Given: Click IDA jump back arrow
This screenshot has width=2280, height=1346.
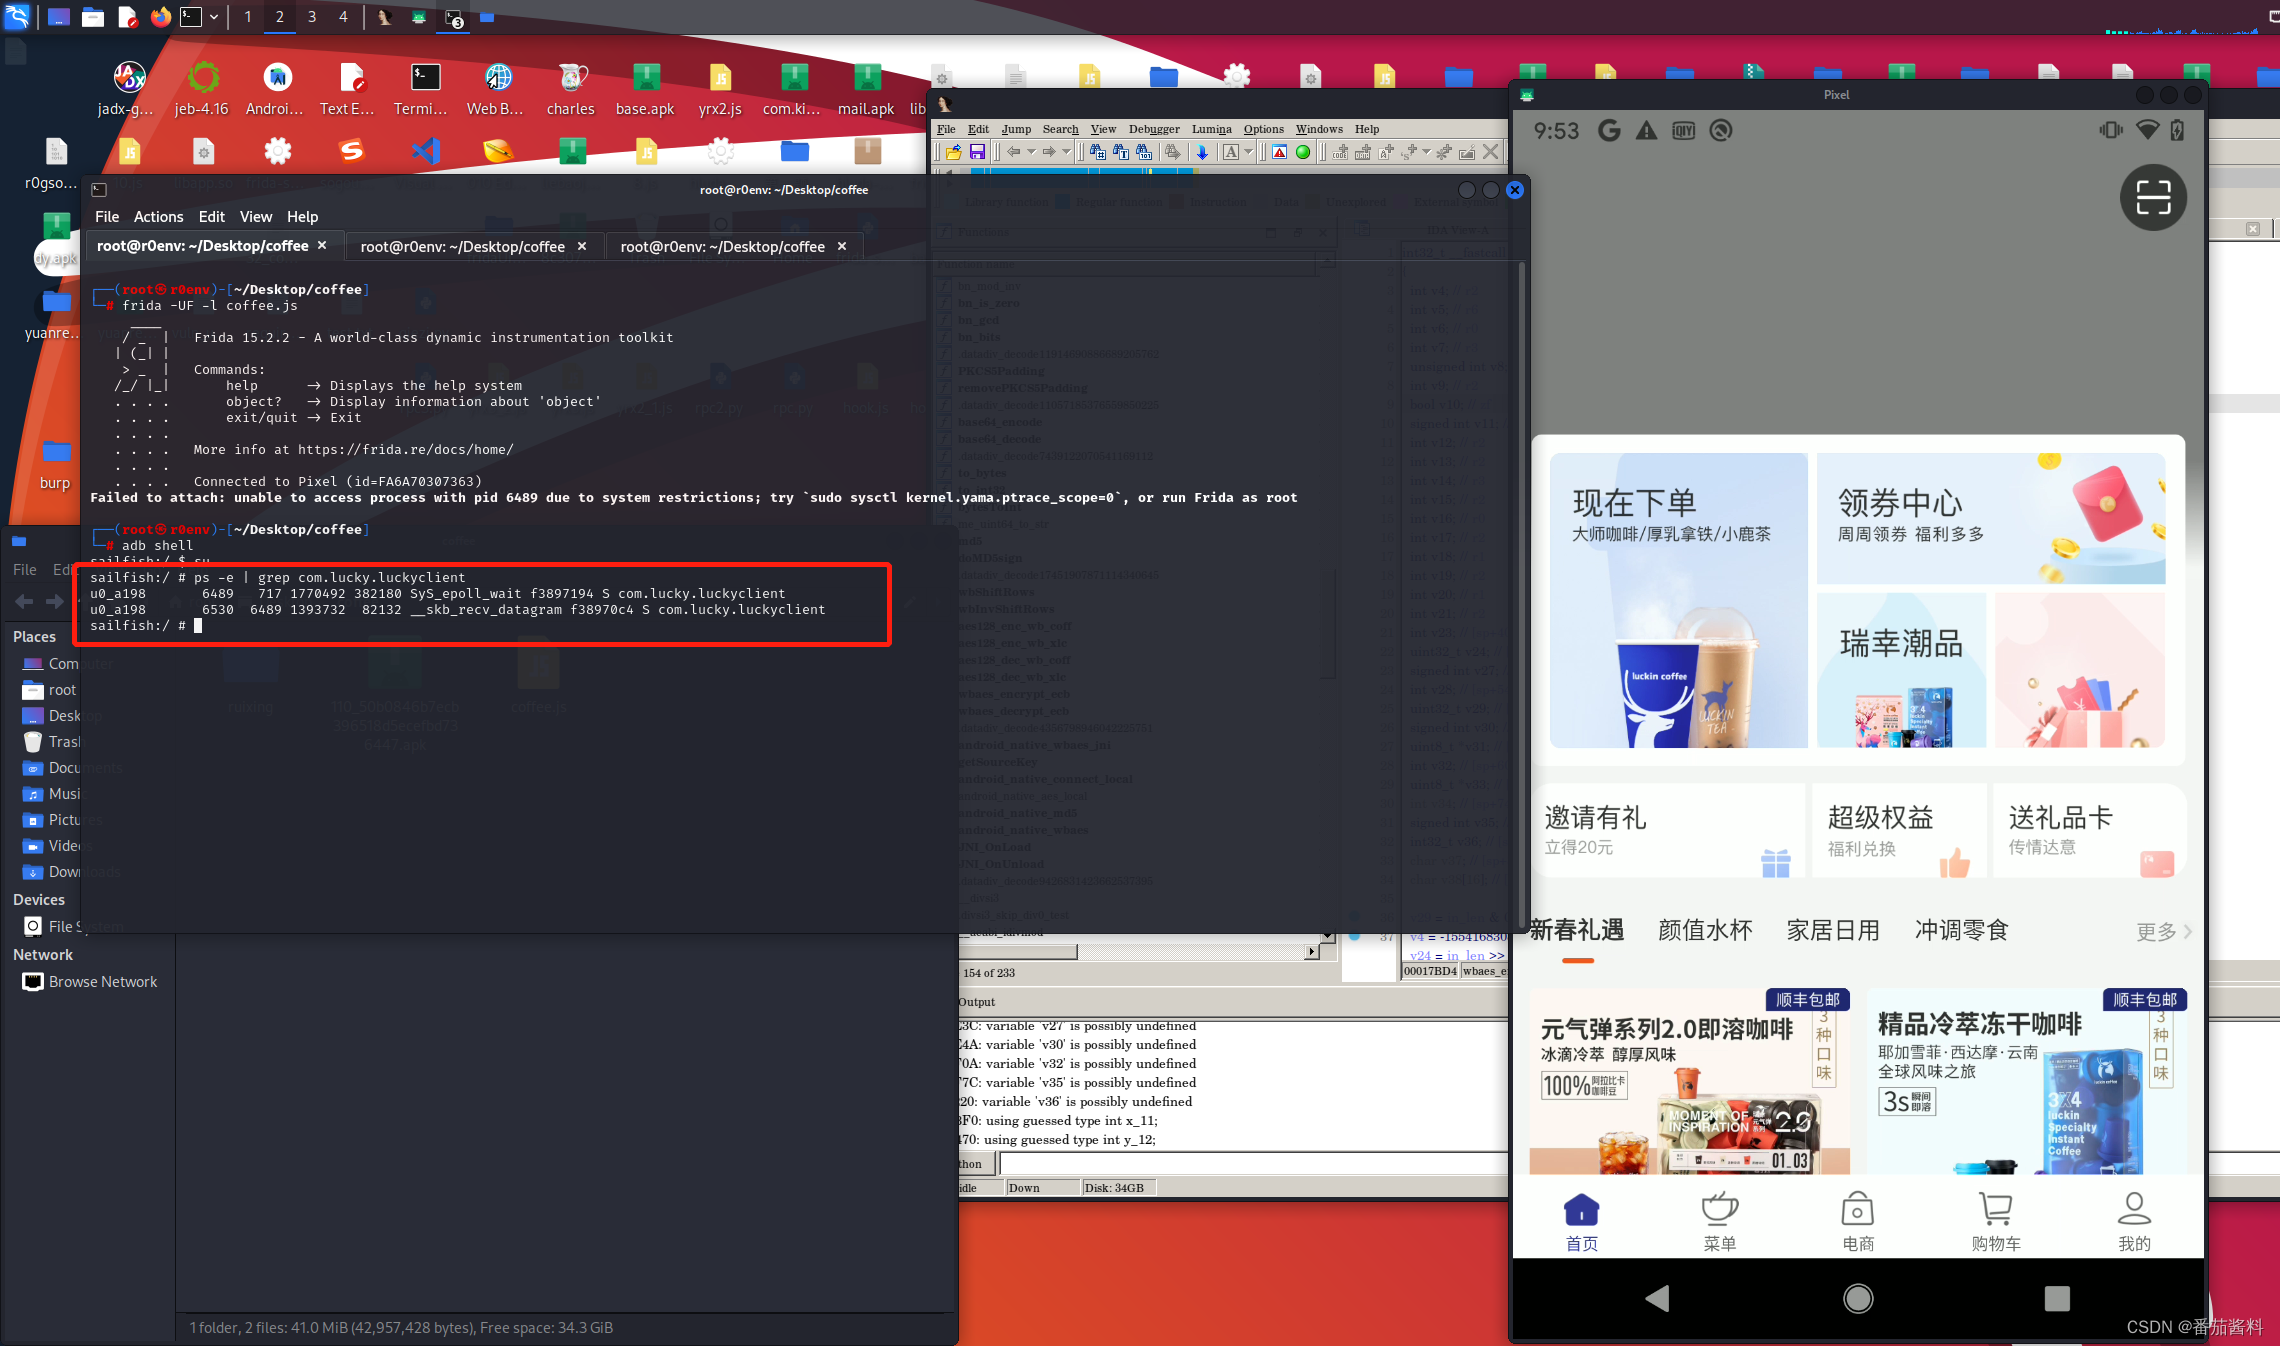Looking at the screenshot, I should pyautogui.click(x=1014, y=152).
